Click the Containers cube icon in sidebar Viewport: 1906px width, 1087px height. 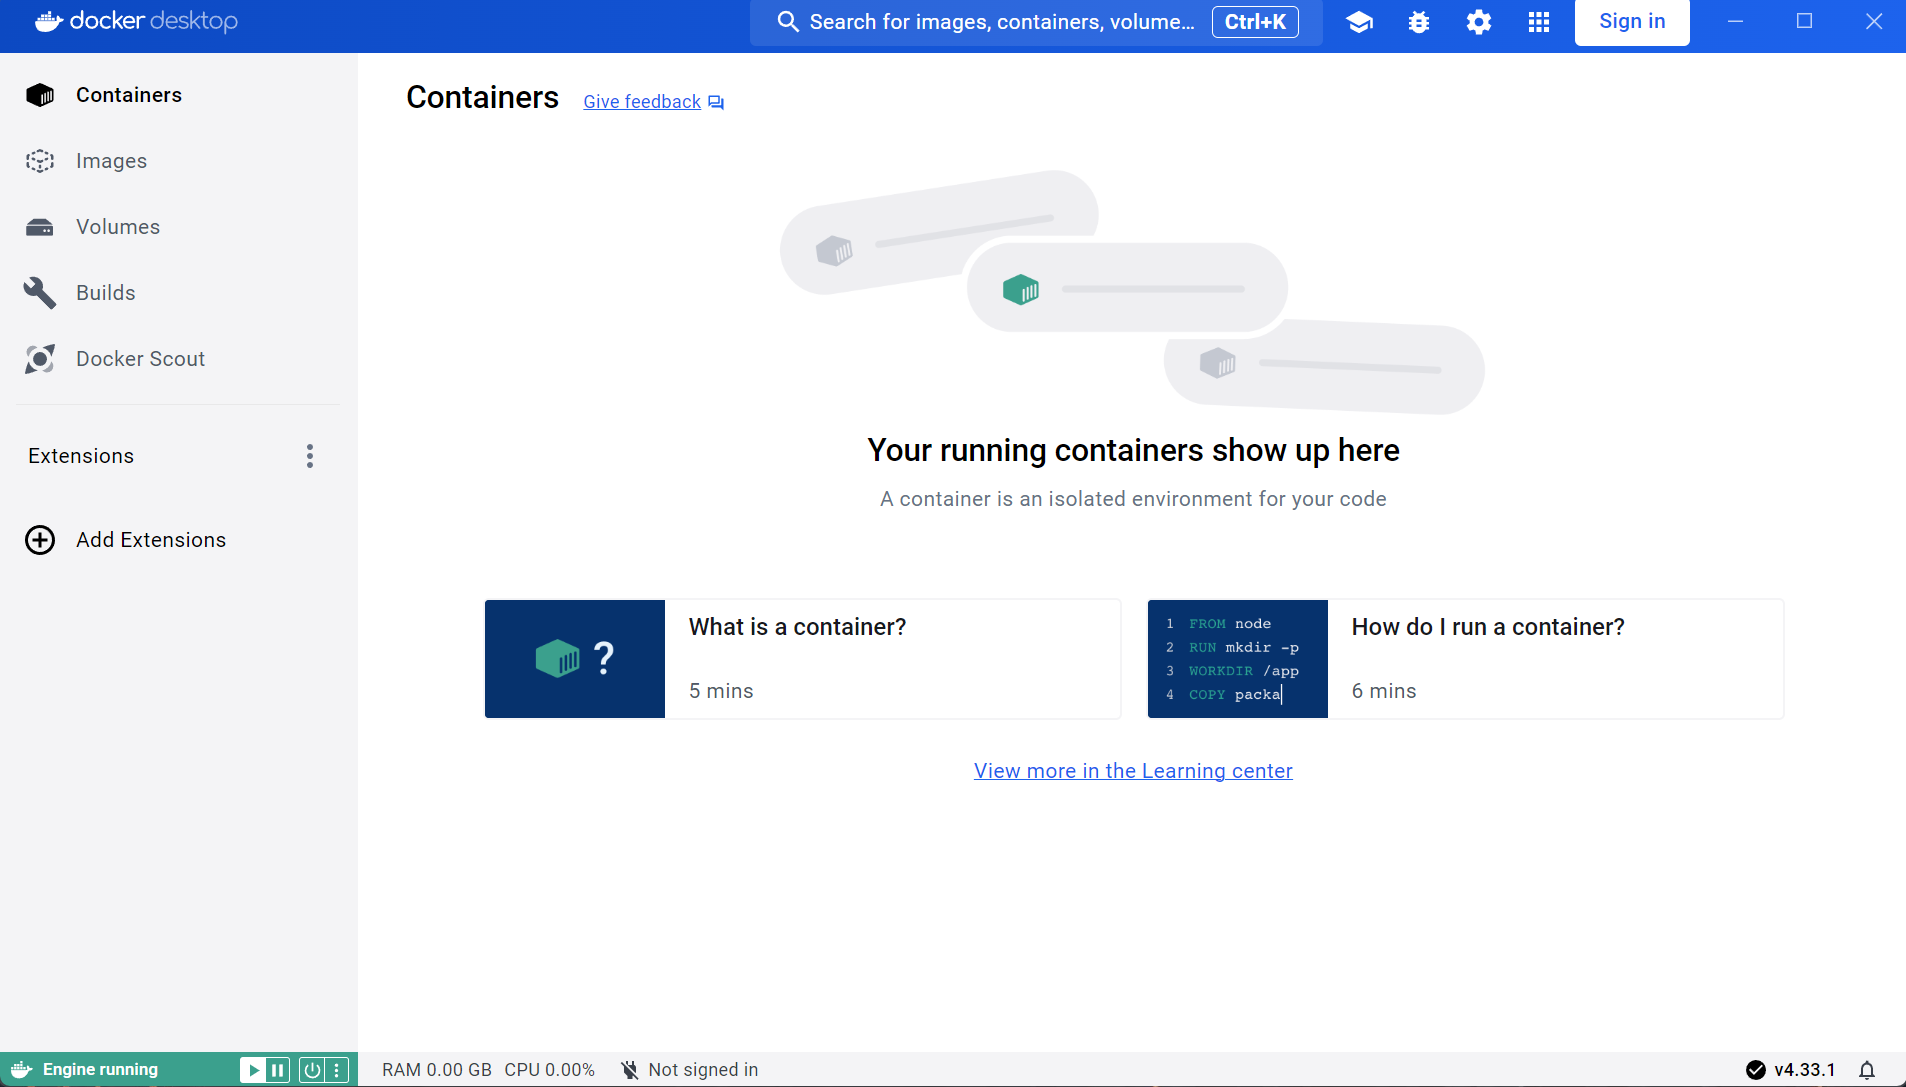click(x=40, y=95)
